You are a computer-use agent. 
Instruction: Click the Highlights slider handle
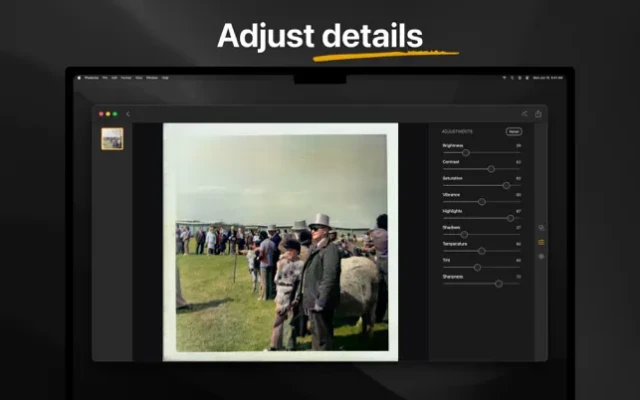pos(510,218)
